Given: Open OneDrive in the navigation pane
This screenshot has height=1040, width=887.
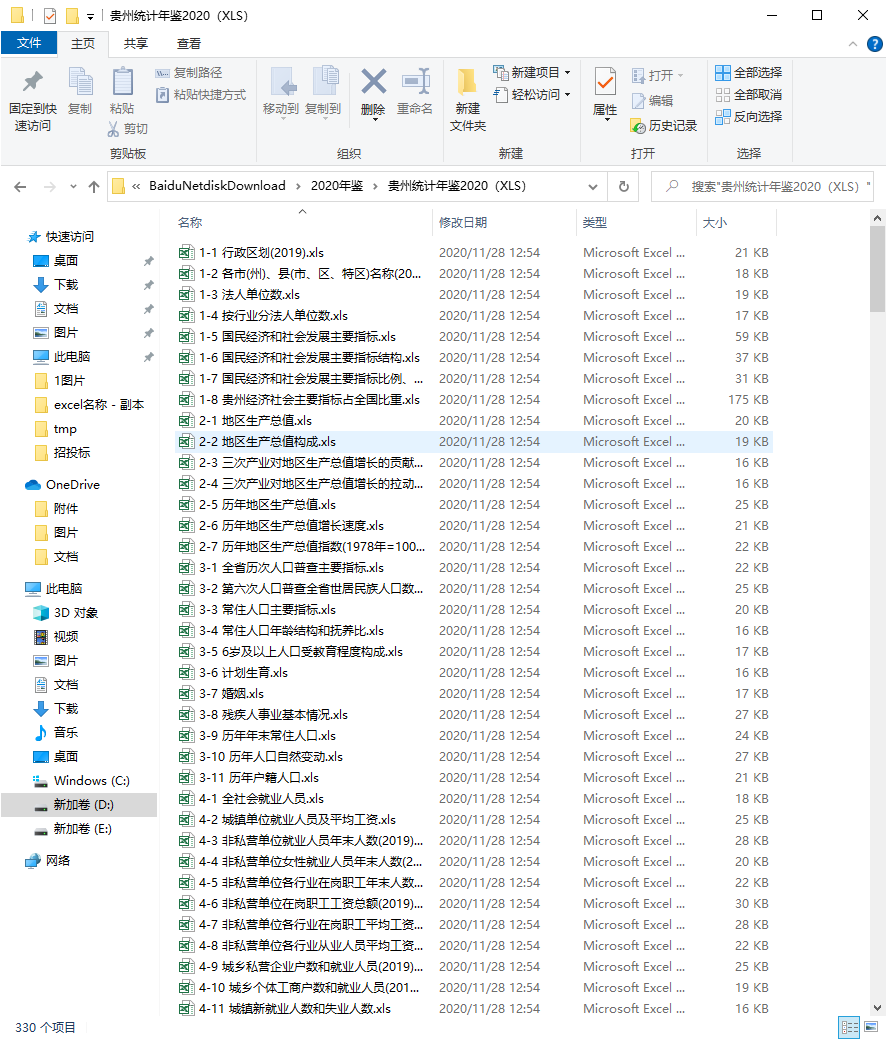Looking at the screenshot, I should coord(62,485).
